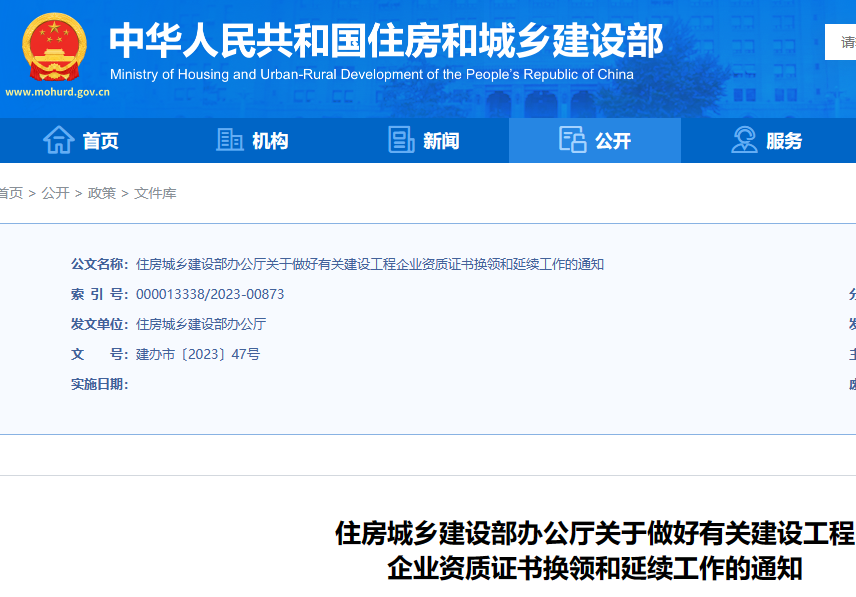Click 公开 in the breadcrumb trail
The height and width of the screenshot is (597, 856).
click(x=55, y=193)
